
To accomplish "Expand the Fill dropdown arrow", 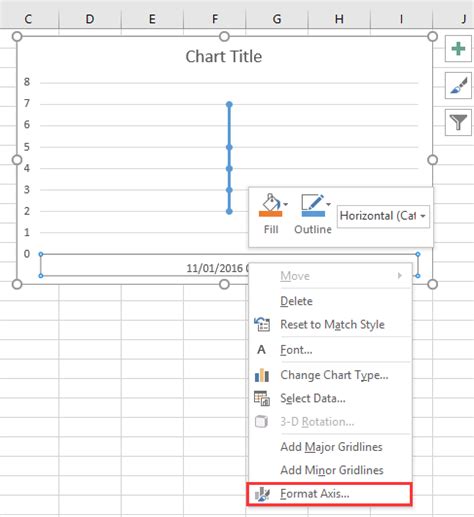I will 286,204.
